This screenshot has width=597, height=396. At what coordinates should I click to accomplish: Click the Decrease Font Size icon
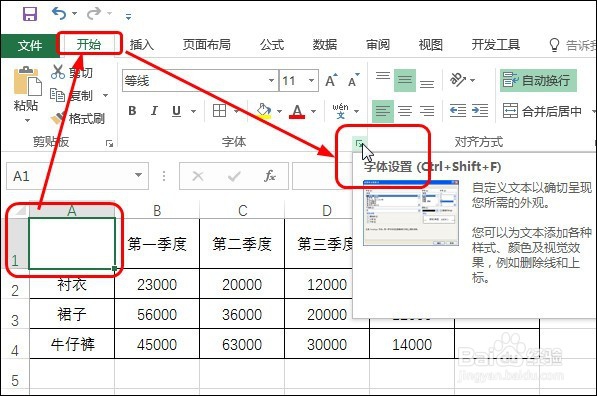pos(353,80)
